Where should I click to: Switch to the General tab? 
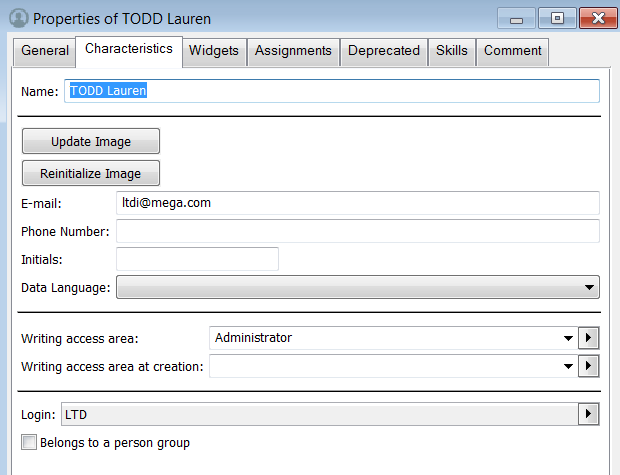45,51
